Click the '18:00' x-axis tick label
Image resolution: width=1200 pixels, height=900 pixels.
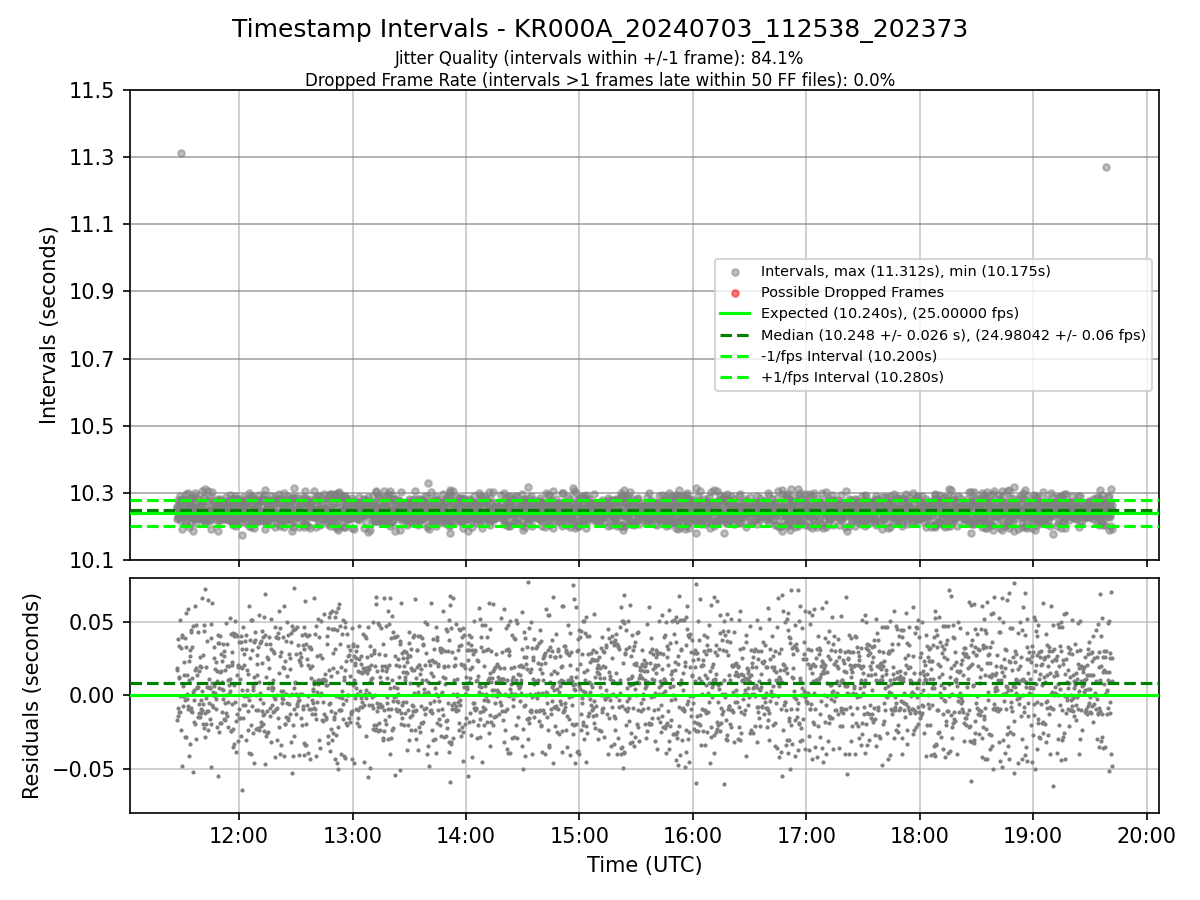point(919,836)
